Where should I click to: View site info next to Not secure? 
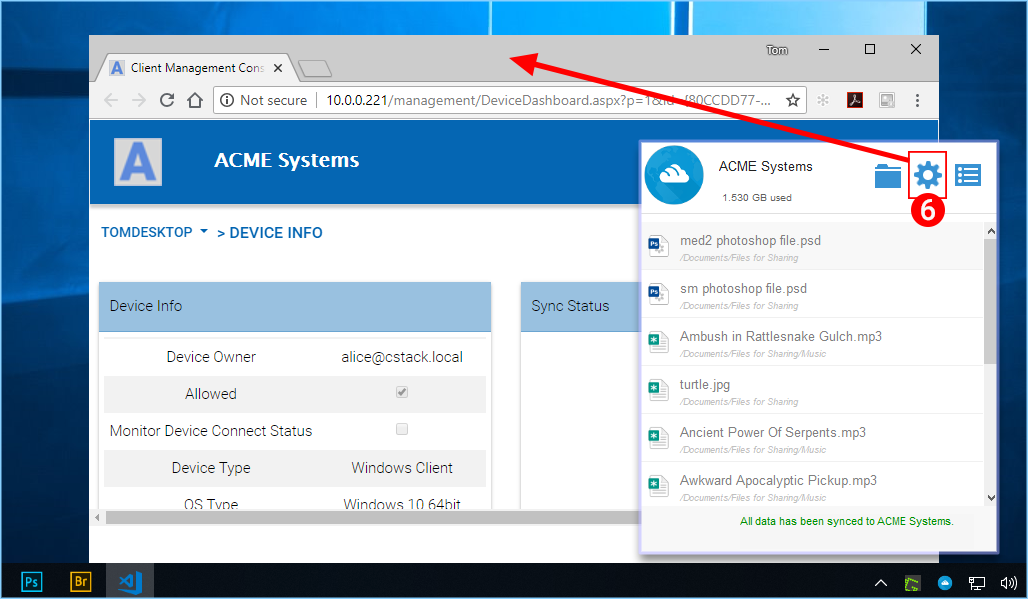(227, 100)
